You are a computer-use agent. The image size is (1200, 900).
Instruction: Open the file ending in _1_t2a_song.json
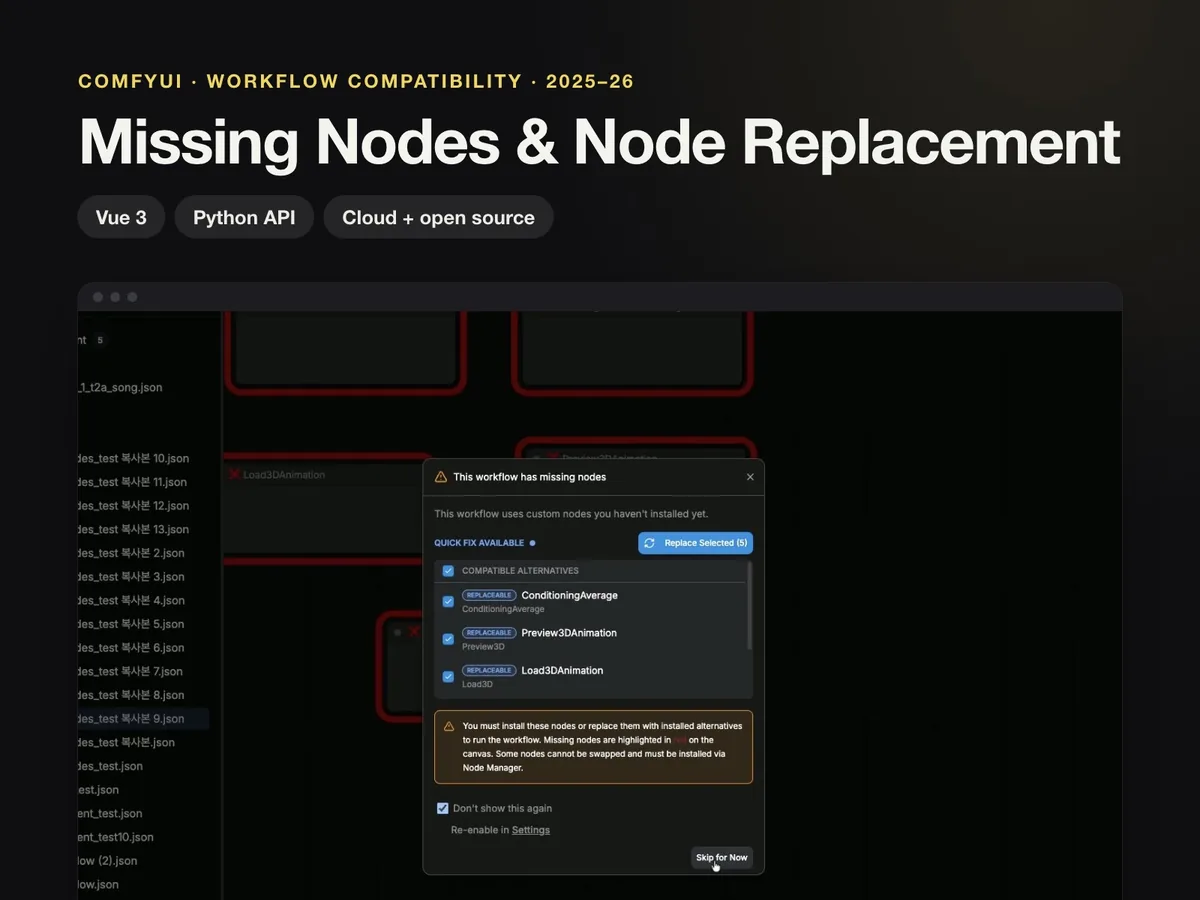point(120,387)
